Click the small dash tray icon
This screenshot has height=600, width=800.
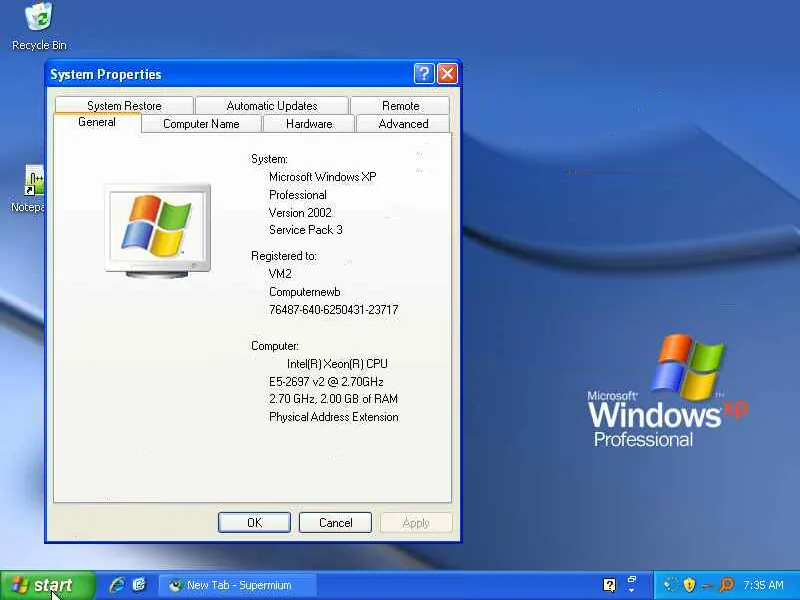coord(707,586)
